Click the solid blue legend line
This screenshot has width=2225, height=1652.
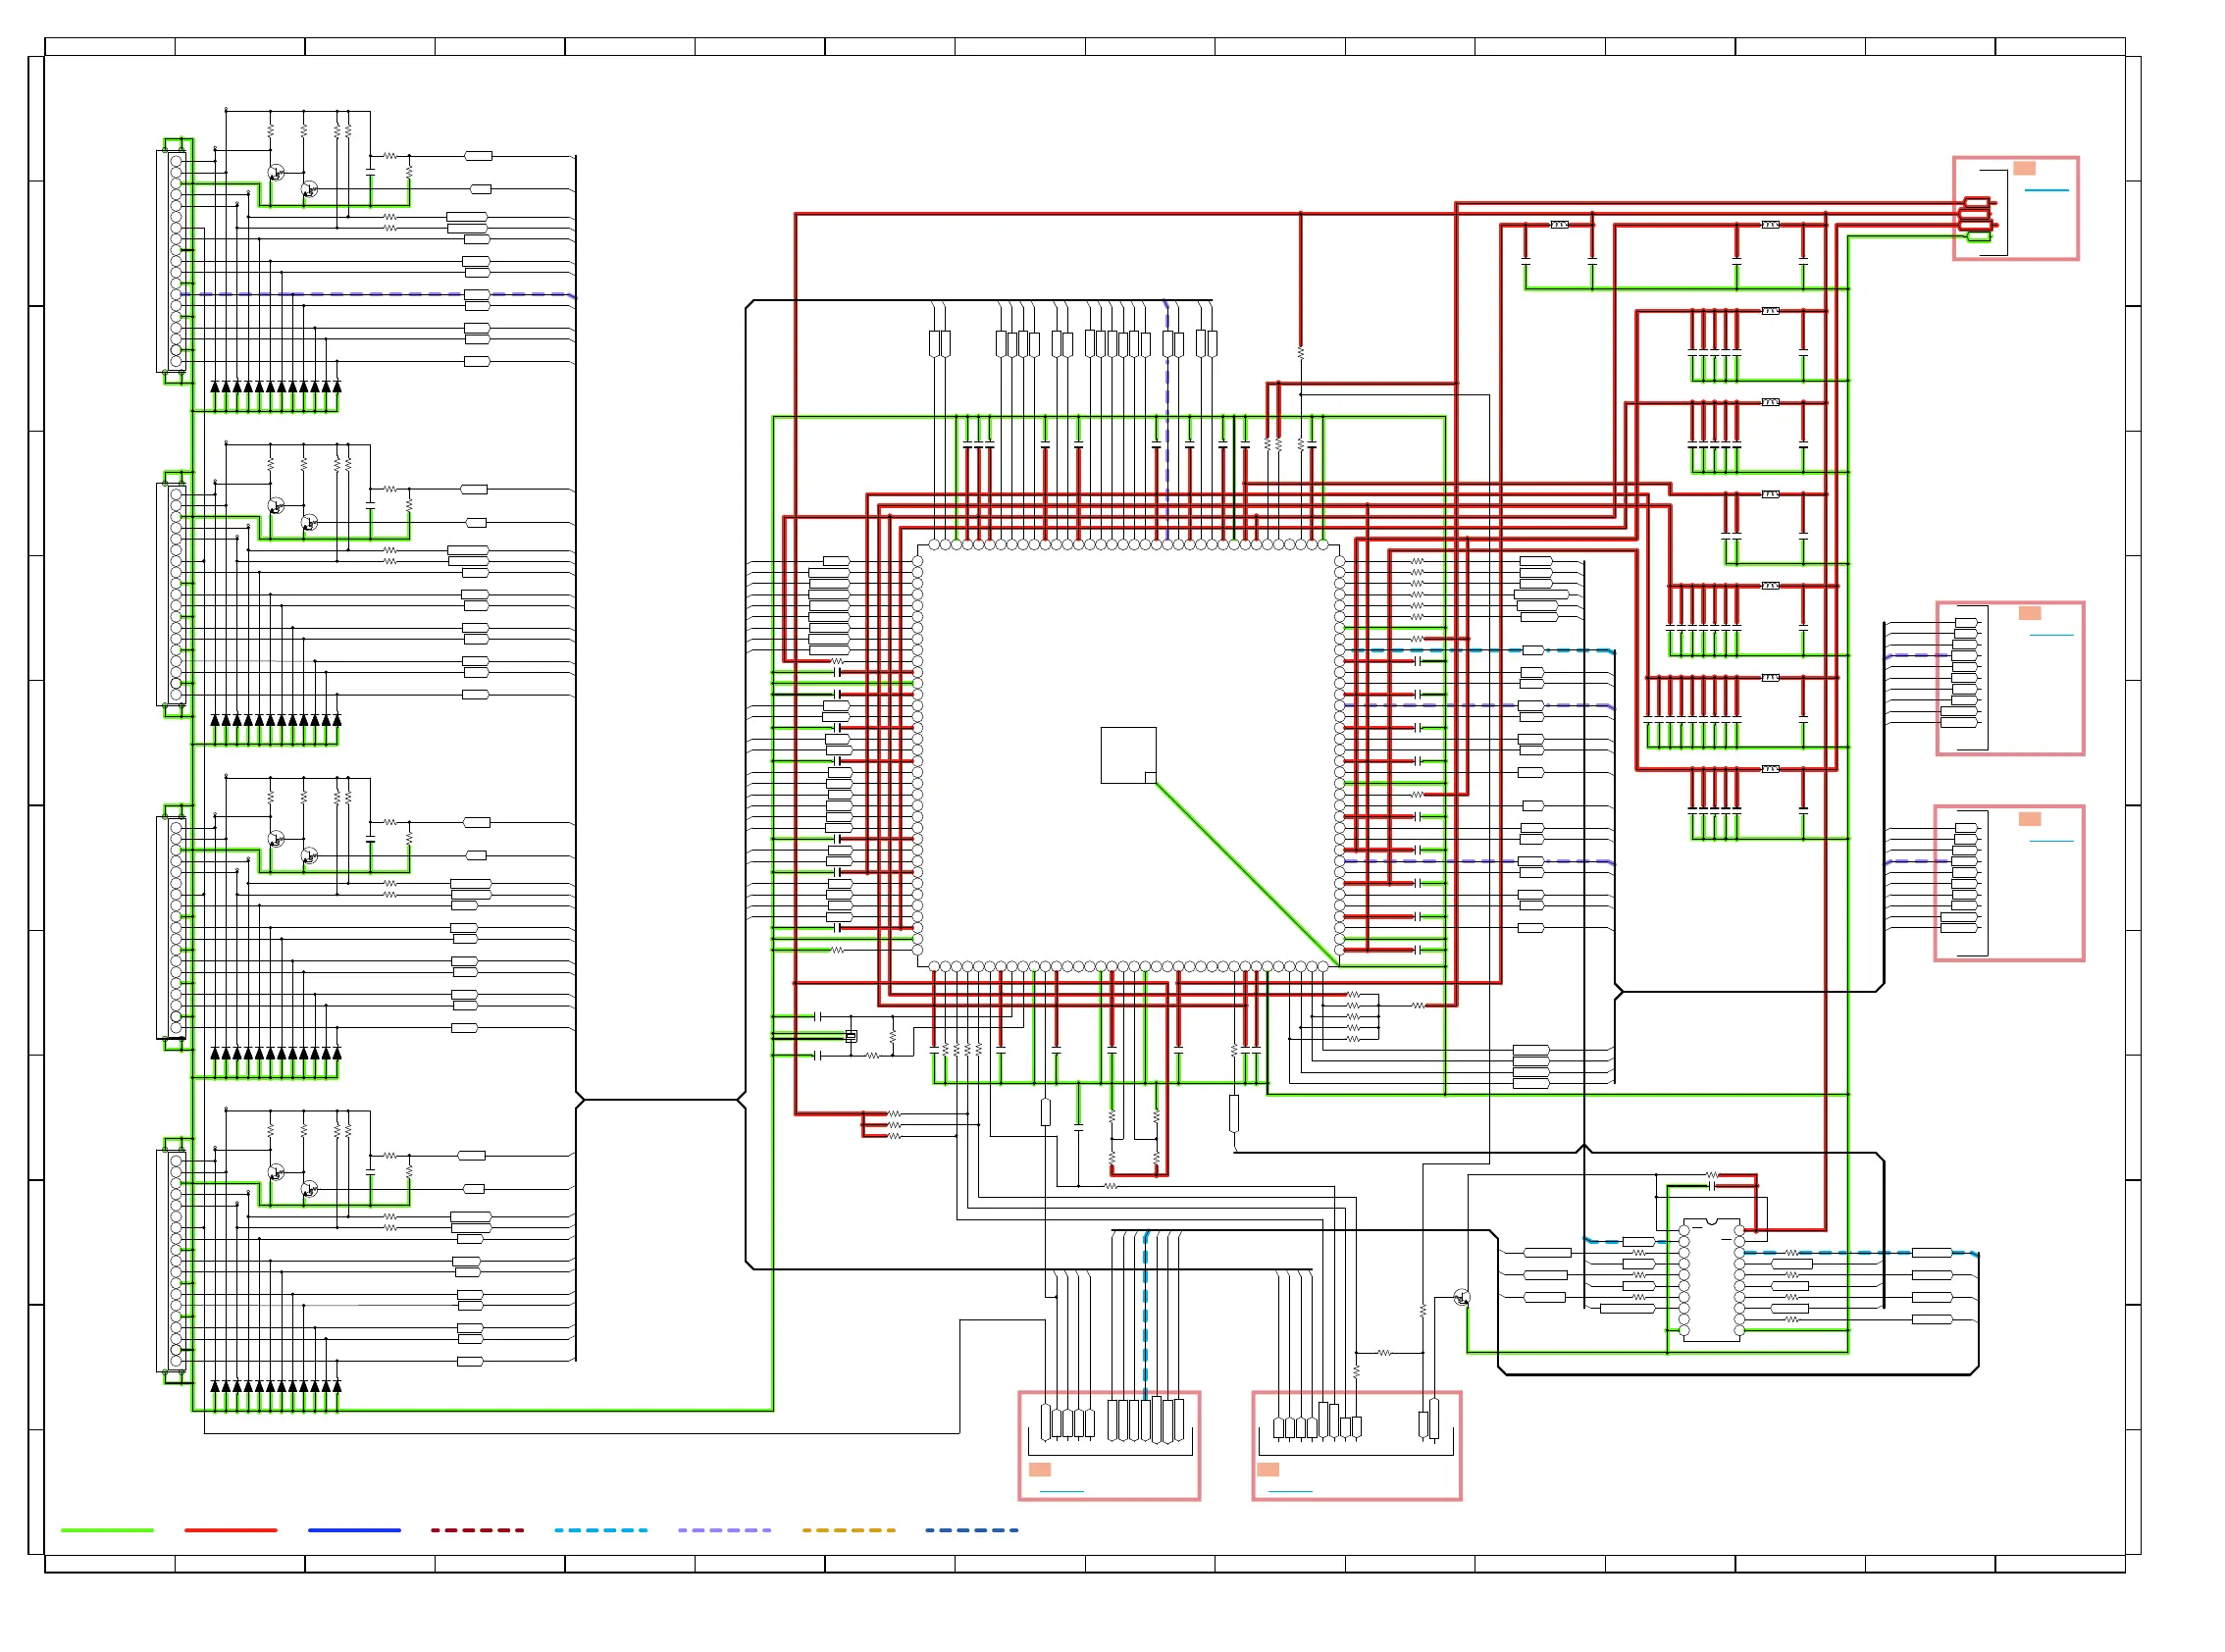[x=354, y=1530]
